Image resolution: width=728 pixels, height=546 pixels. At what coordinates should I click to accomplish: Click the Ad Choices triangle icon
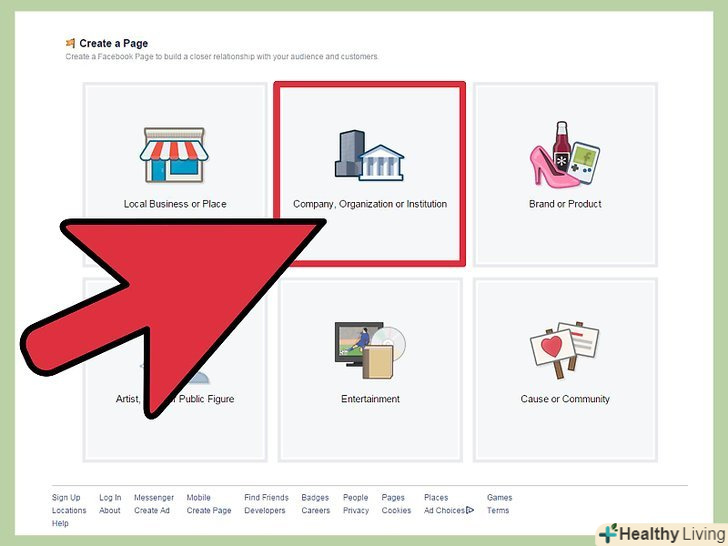tap(470, 510)
